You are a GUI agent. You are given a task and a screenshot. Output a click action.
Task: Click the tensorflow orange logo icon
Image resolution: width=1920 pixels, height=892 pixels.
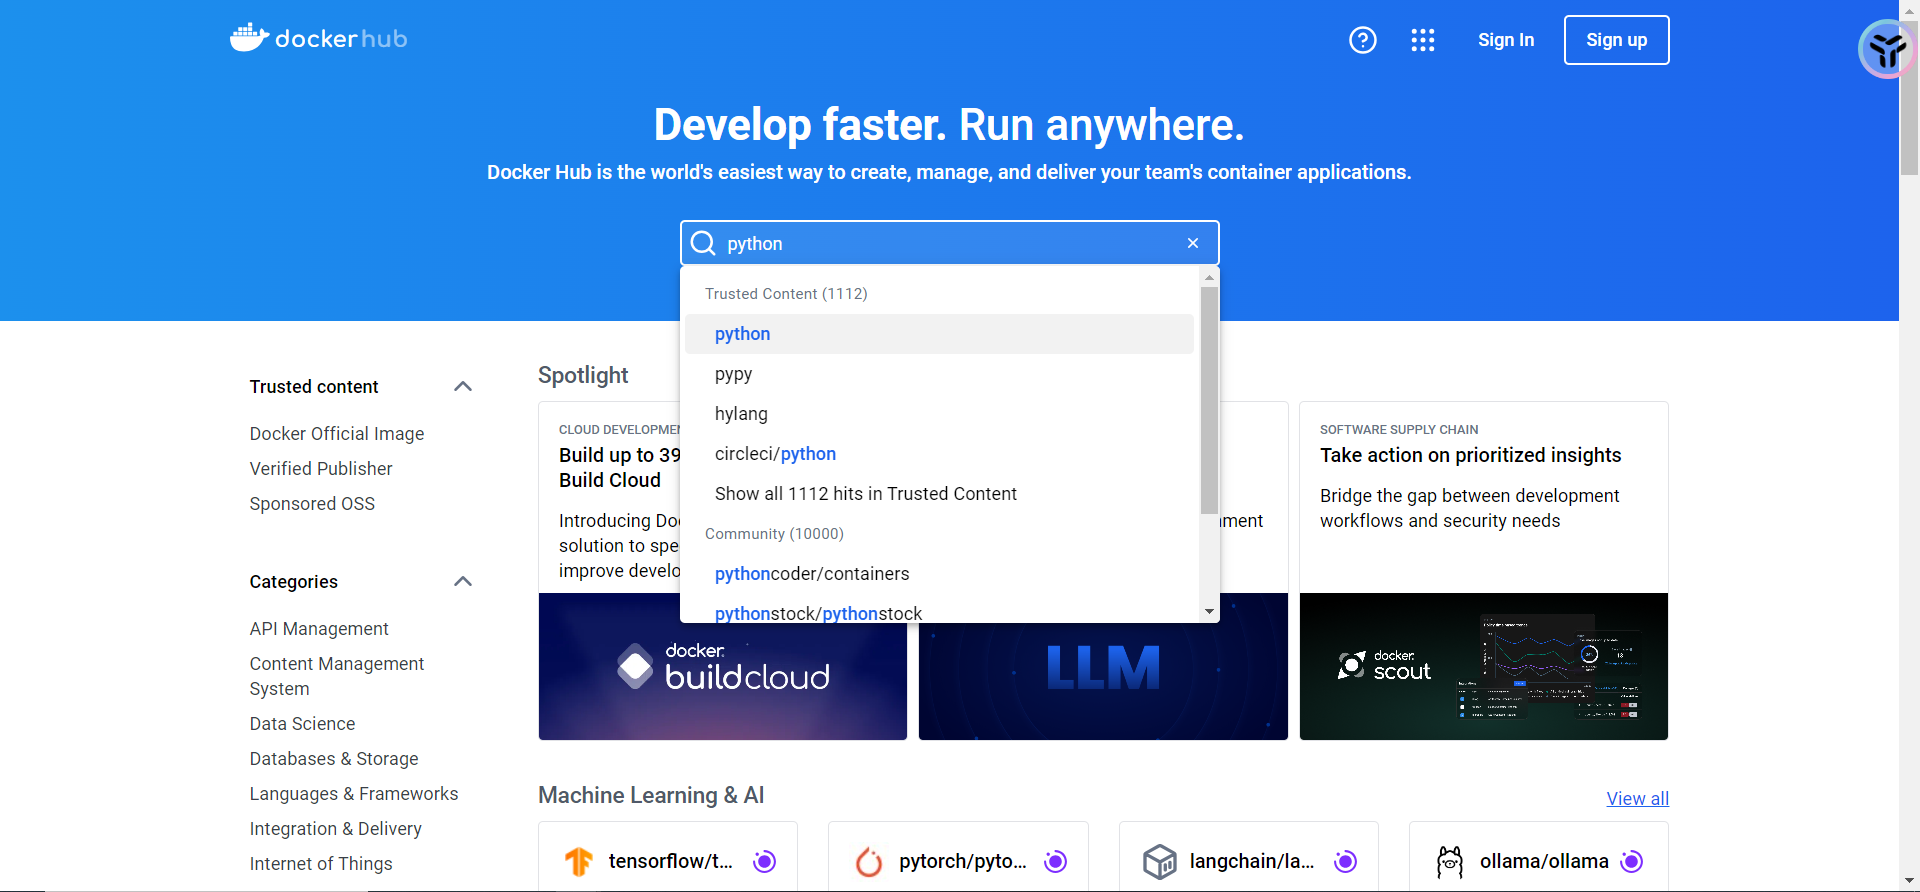[x=579, y=861]
